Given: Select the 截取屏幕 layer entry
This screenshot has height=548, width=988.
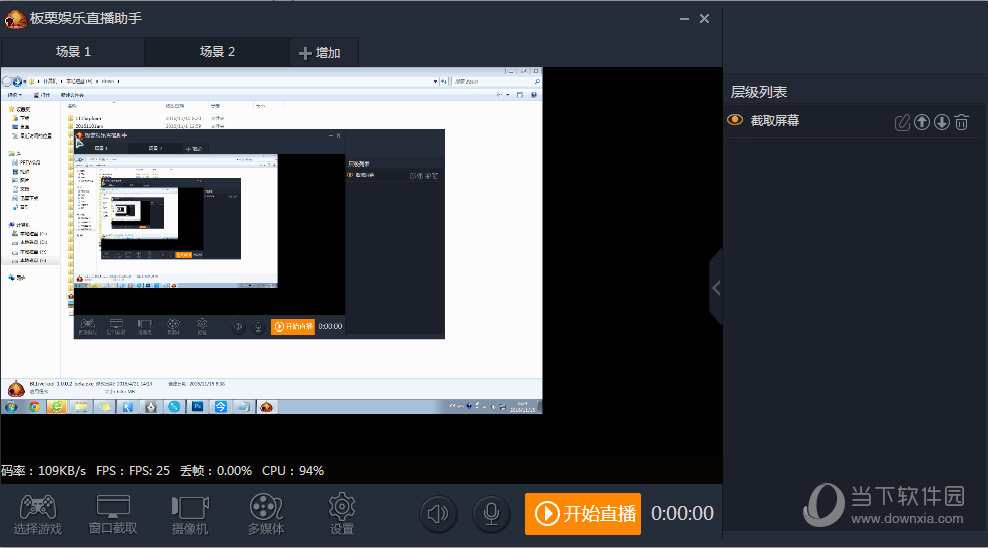Looking at the screenshot, I should 775,121.
